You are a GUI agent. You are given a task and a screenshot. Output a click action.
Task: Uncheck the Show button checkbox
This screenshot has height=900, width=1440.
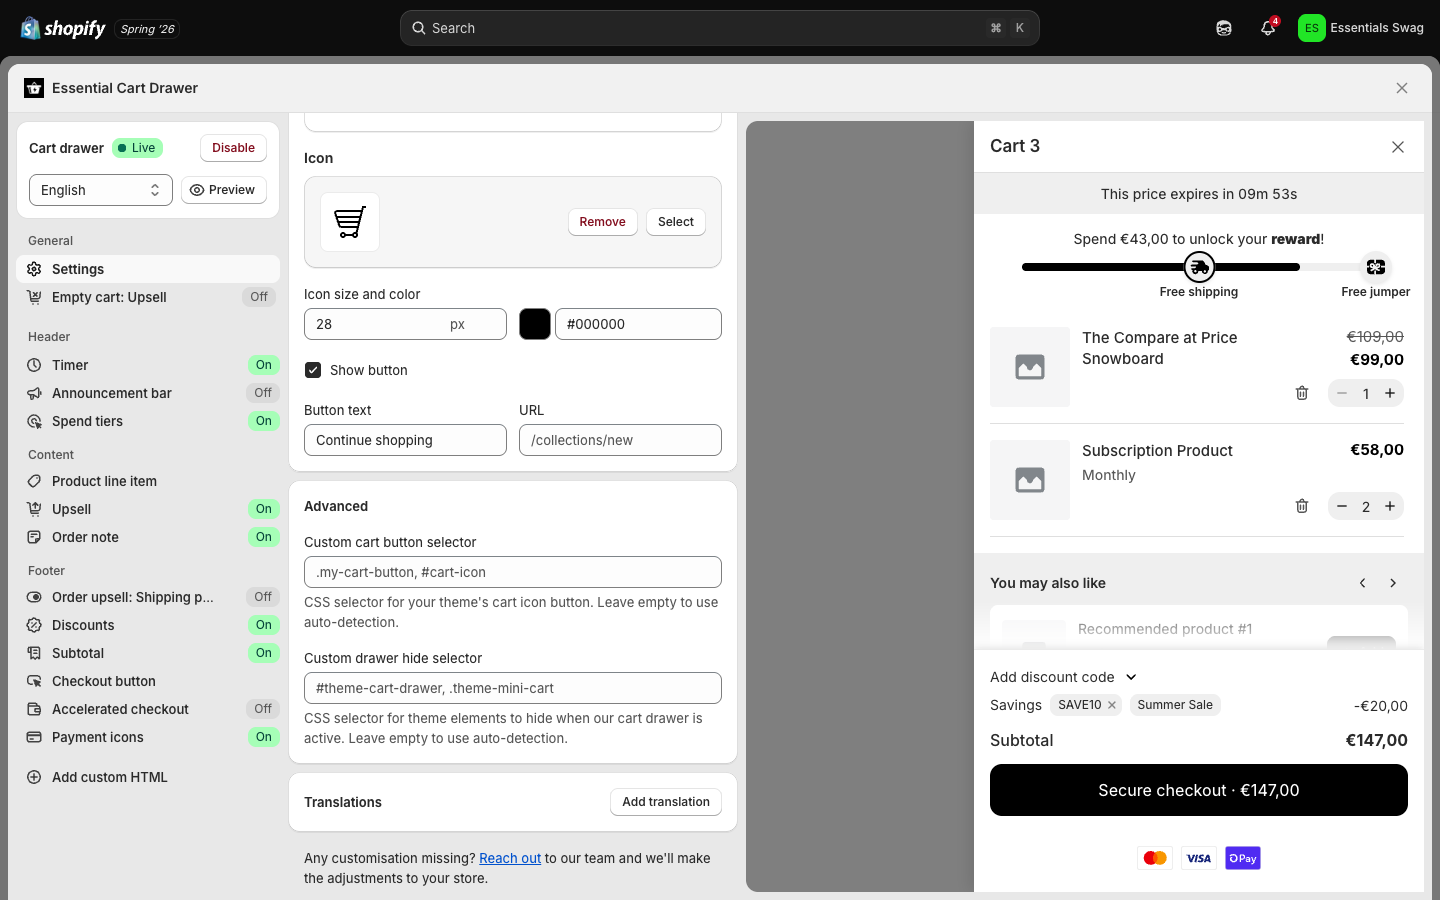313,370
